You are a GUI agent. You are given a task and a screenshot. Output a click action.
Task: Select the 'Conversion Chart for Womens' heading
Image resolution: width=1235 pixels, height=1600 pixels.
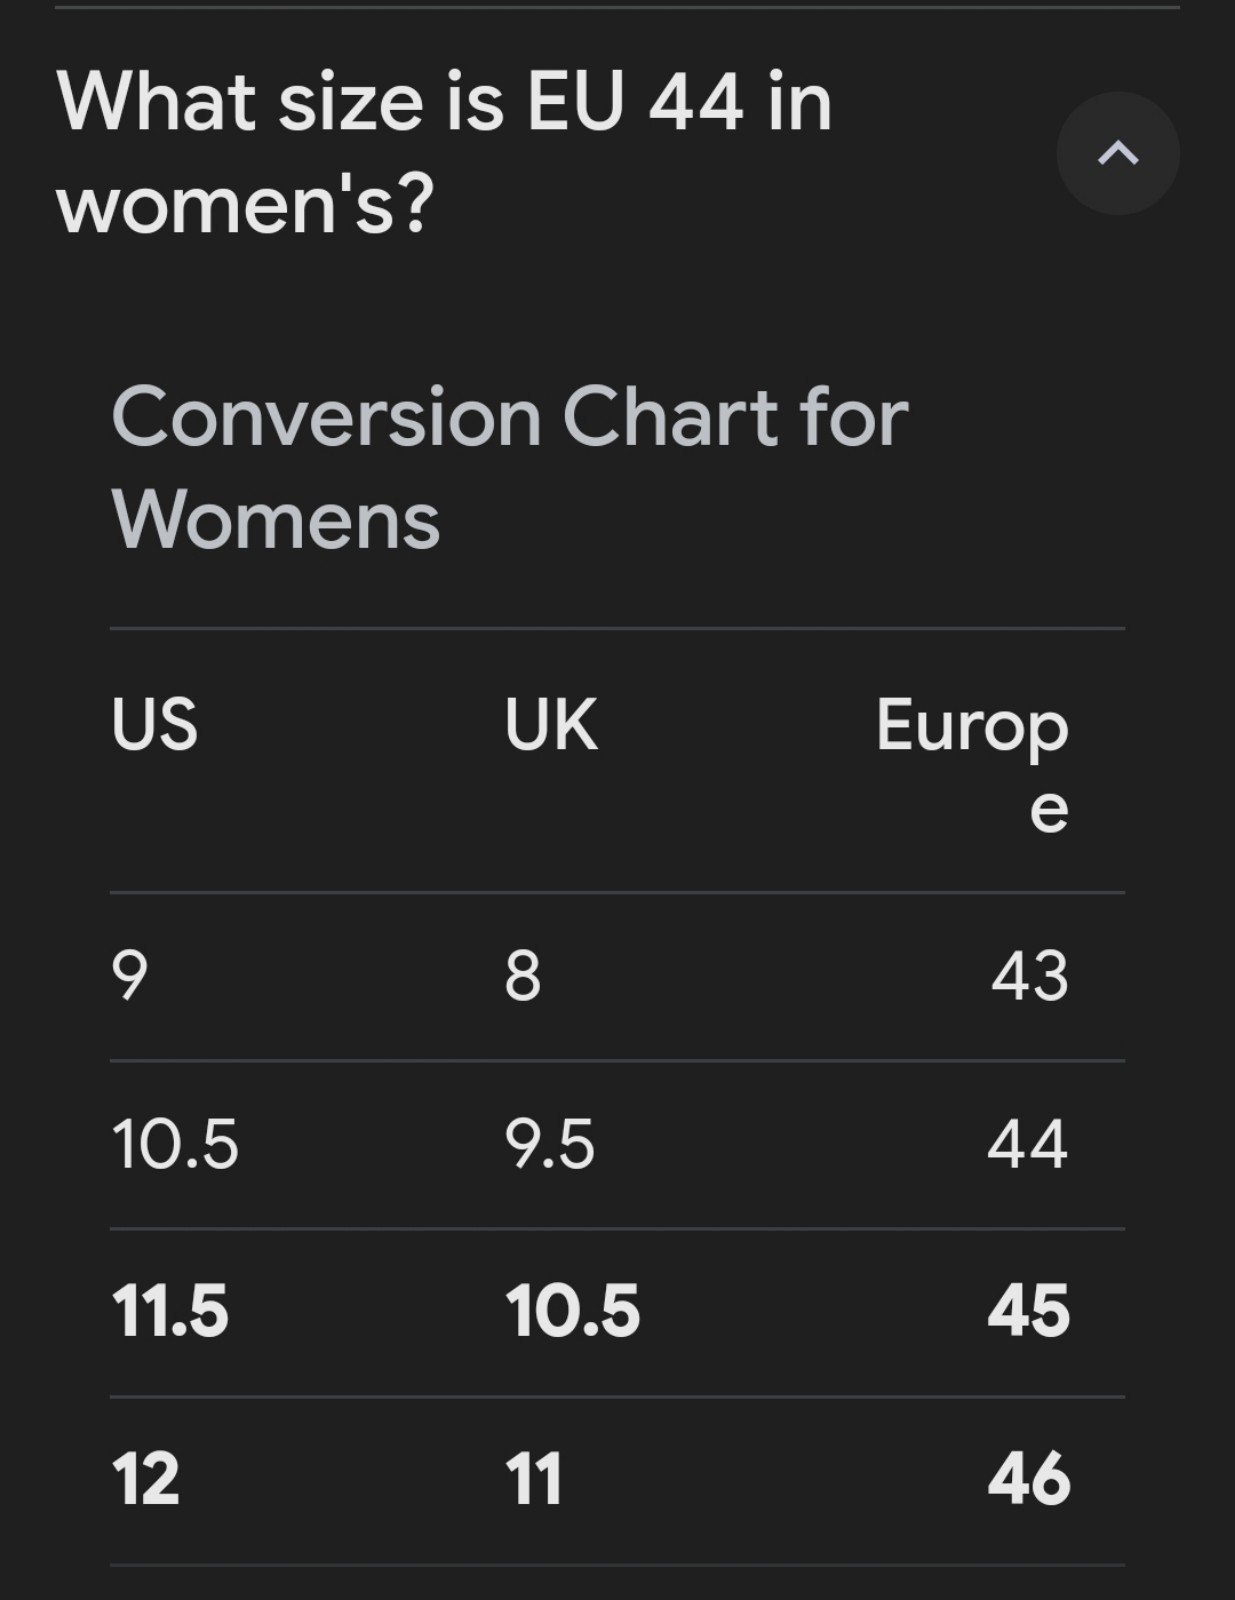point(510,467)
